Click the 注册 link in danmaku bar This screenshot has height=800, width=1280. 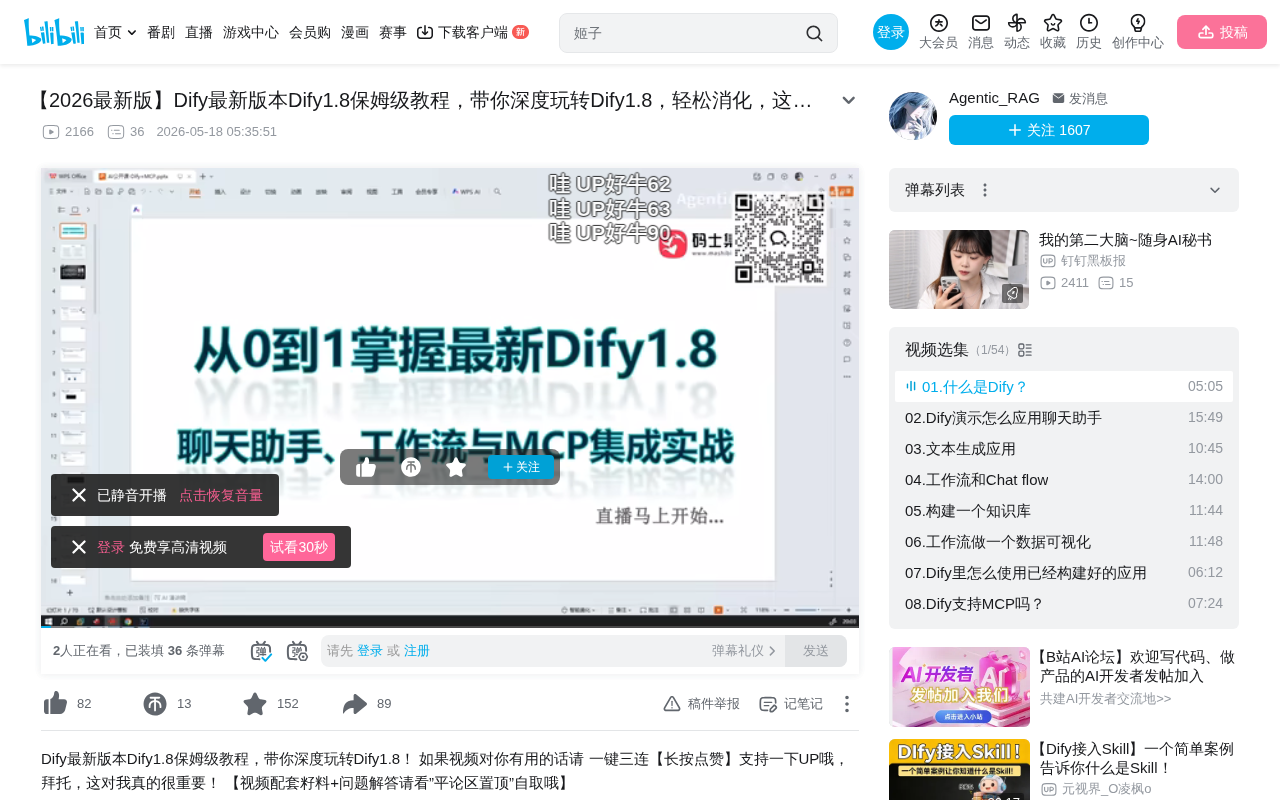click(417, 651)
